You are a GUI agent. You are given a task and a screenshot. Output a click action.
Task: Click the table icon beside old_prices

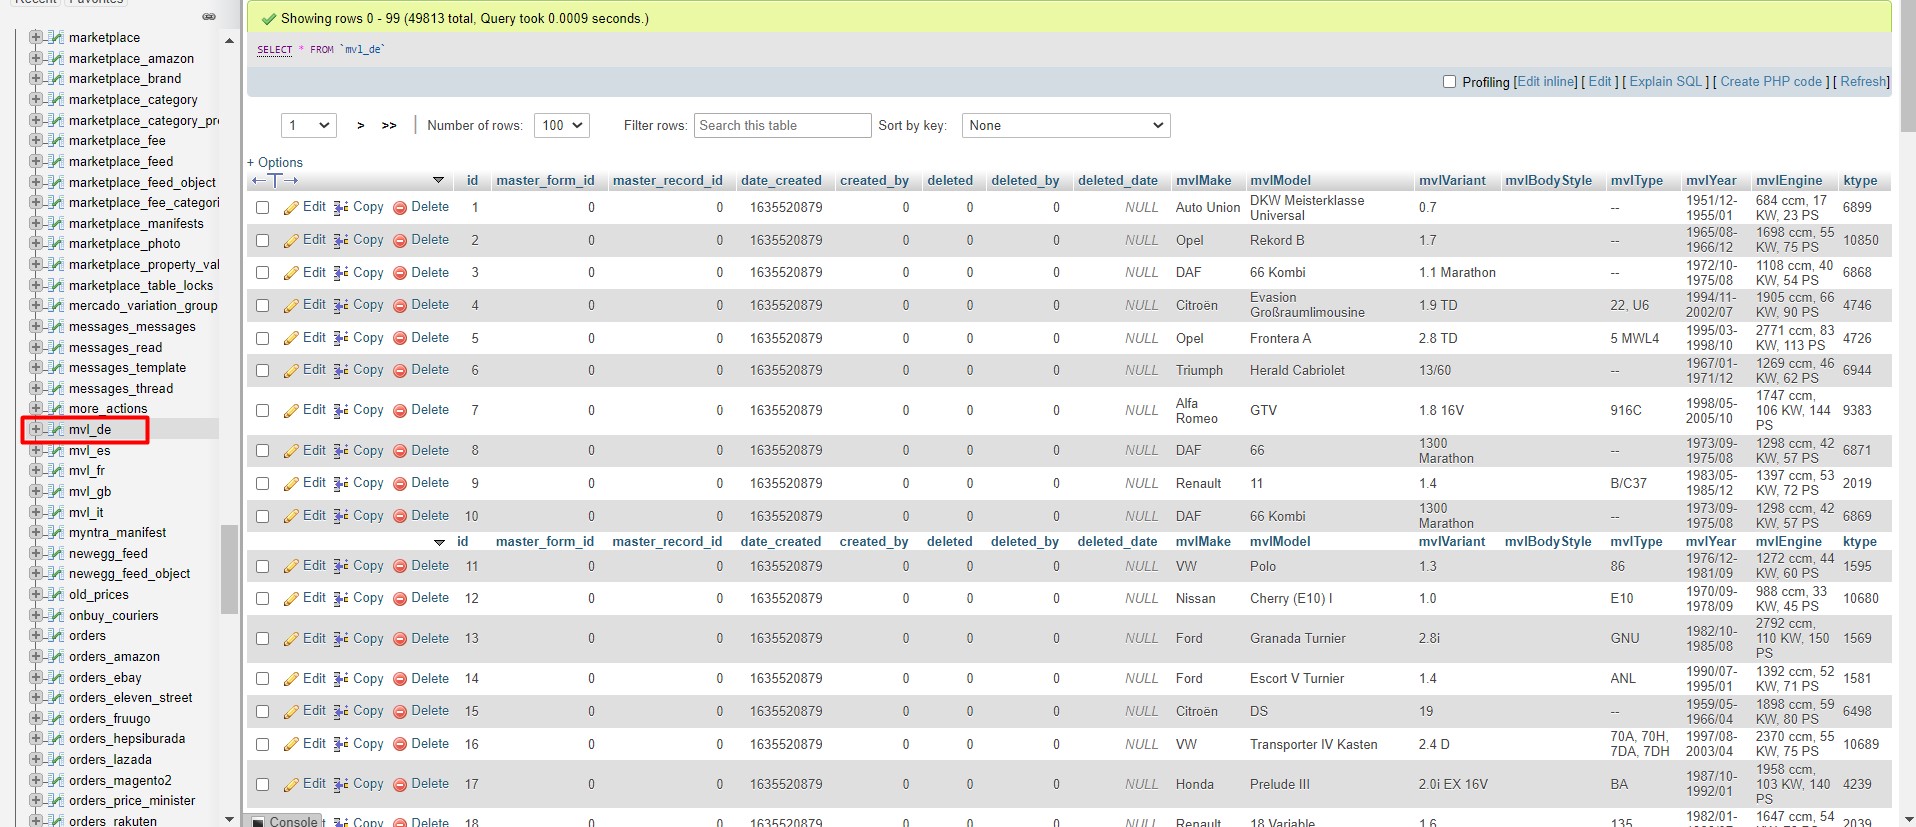click(x=56, y=594)
